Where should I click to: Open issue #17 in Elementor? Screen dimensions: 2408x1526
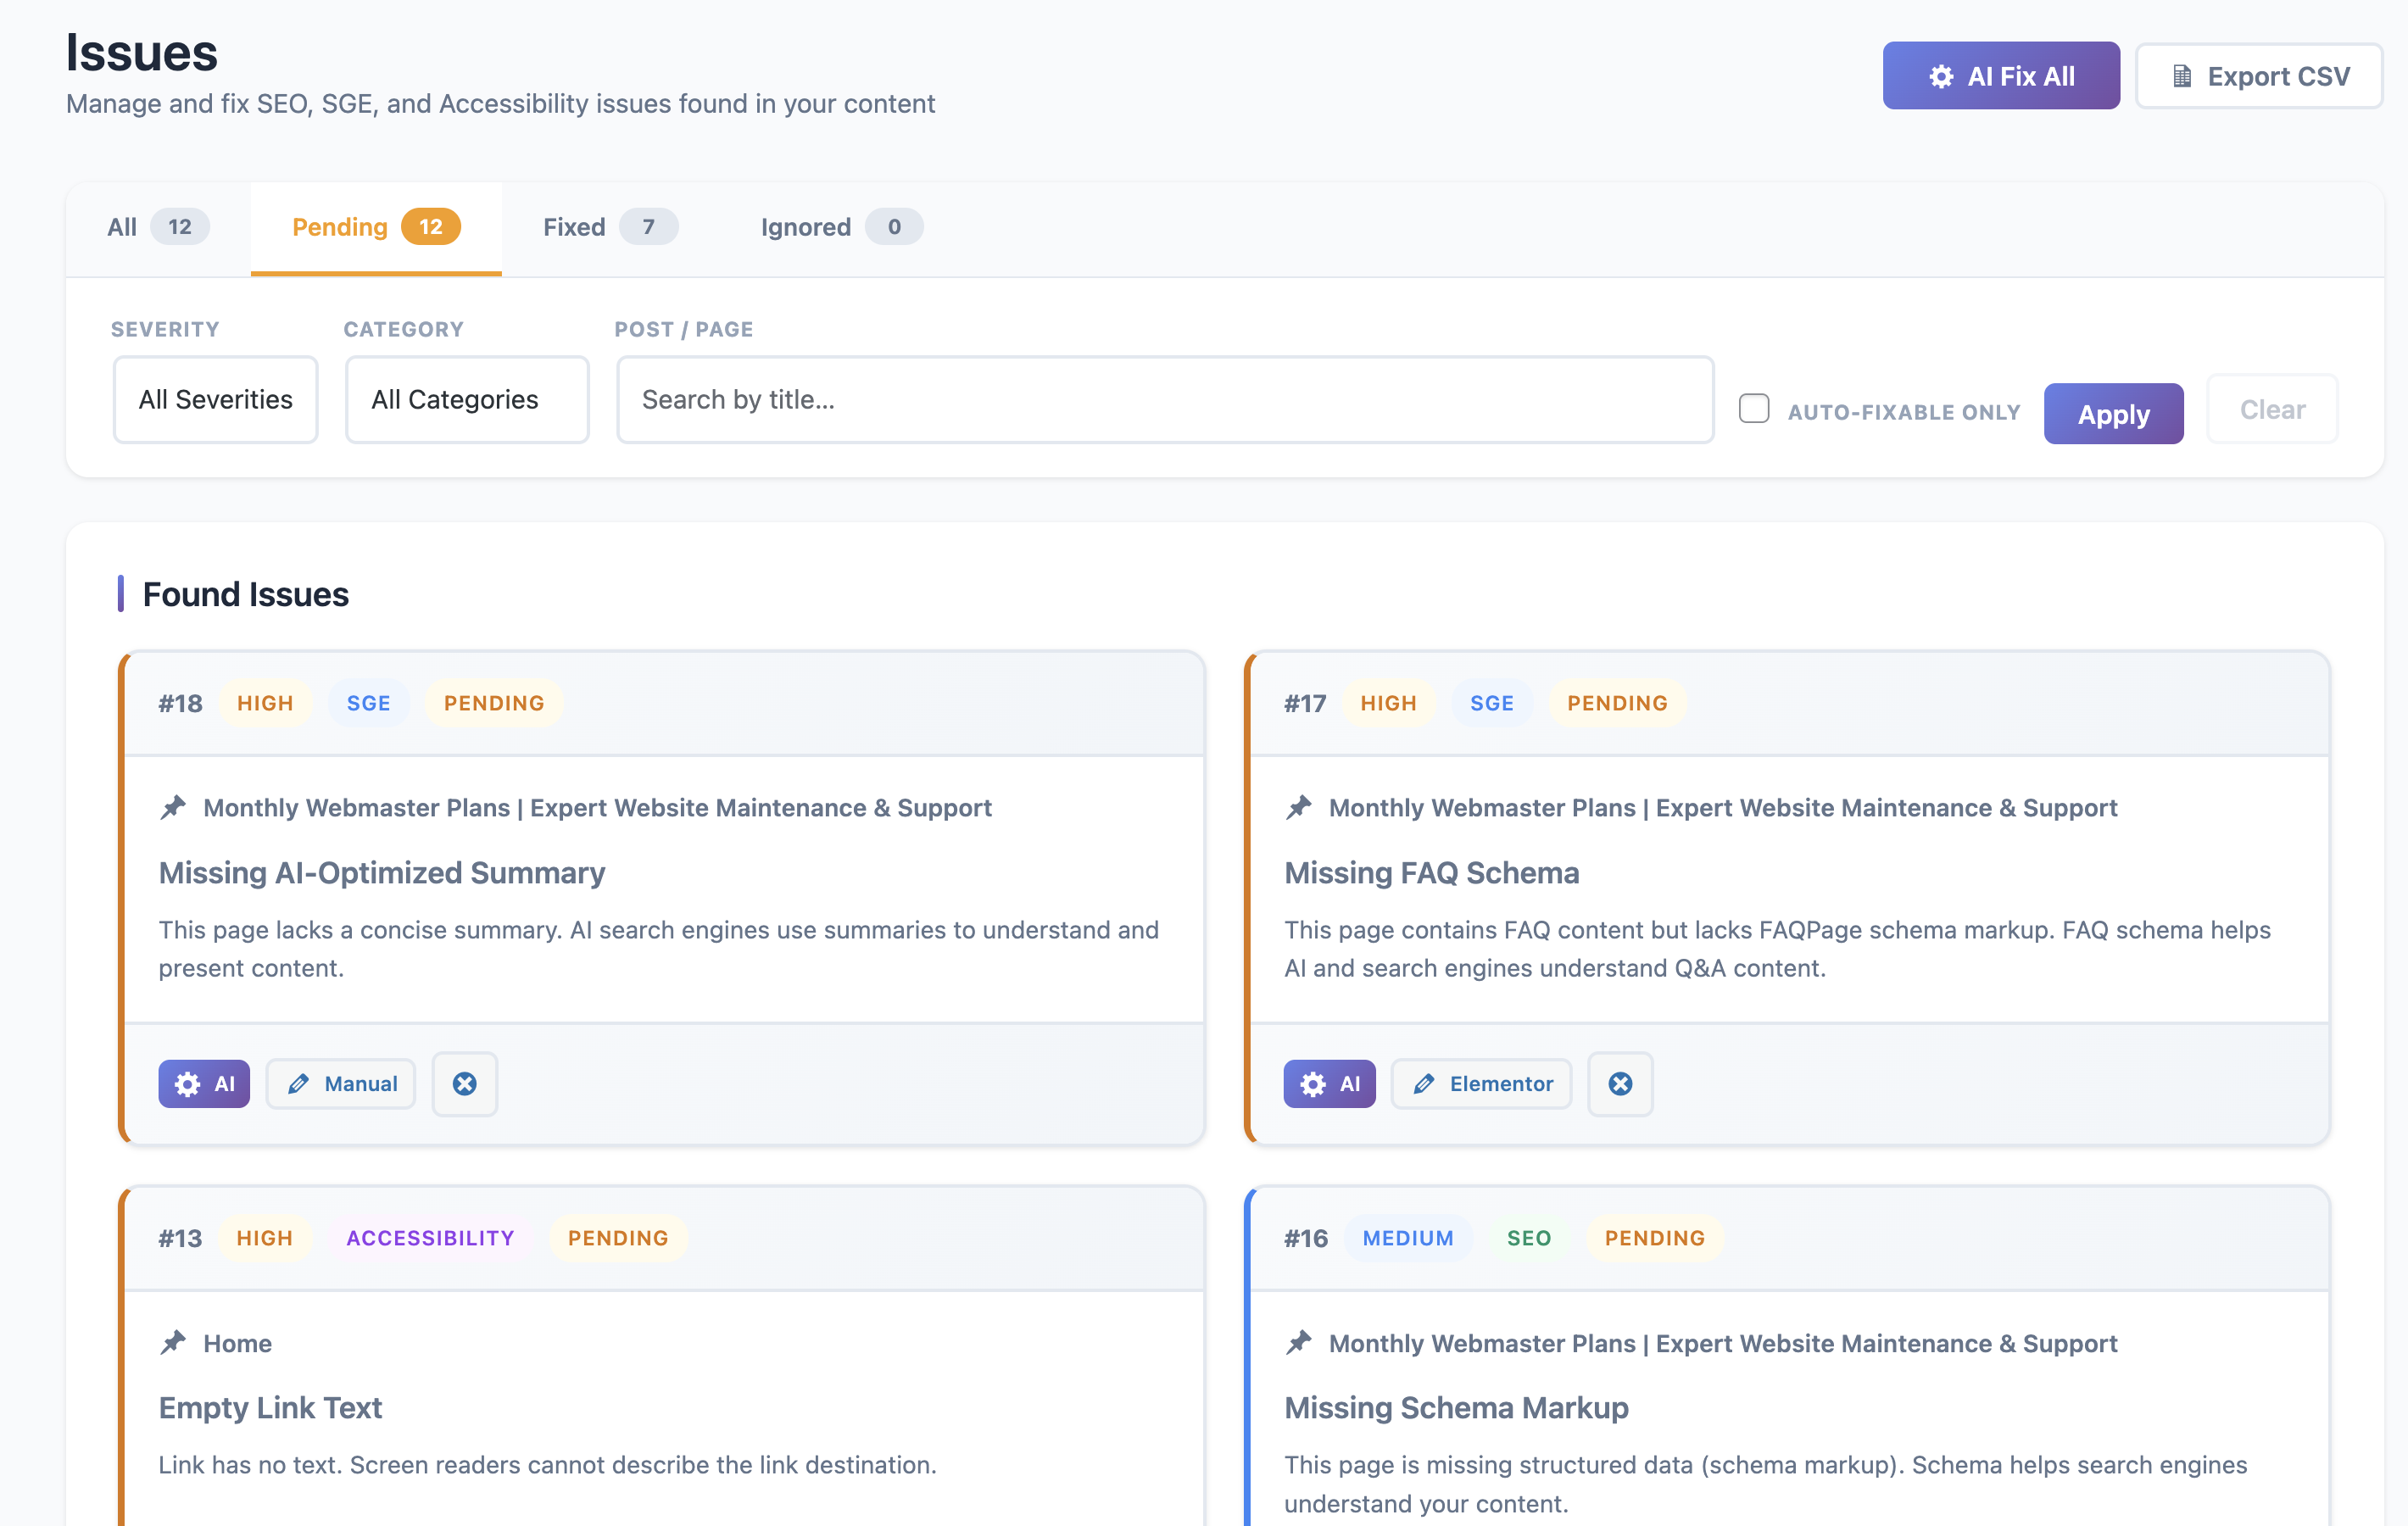[1482, 1084]
